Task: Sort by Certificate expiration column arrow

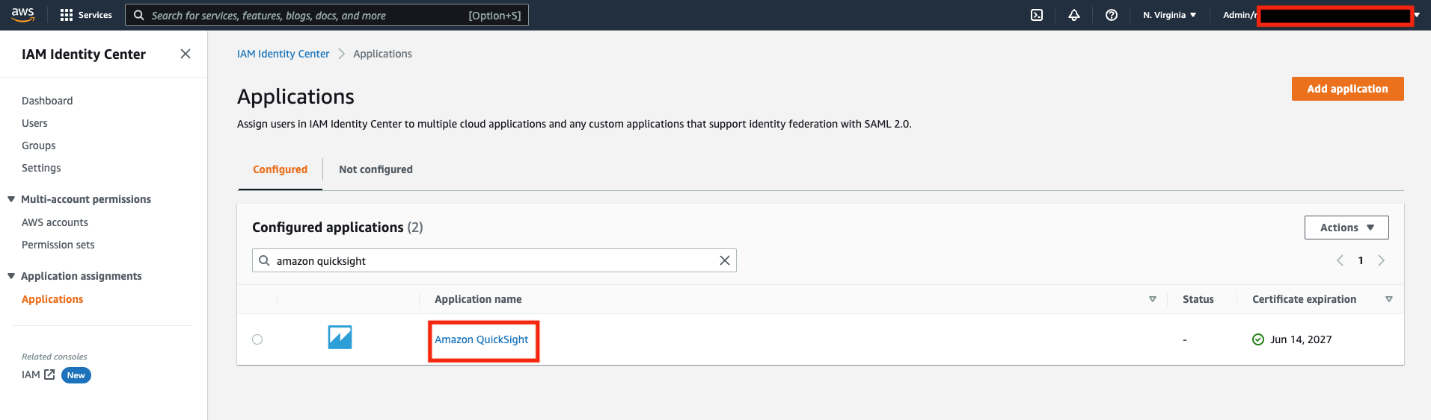Action: tap(1389, 299)
